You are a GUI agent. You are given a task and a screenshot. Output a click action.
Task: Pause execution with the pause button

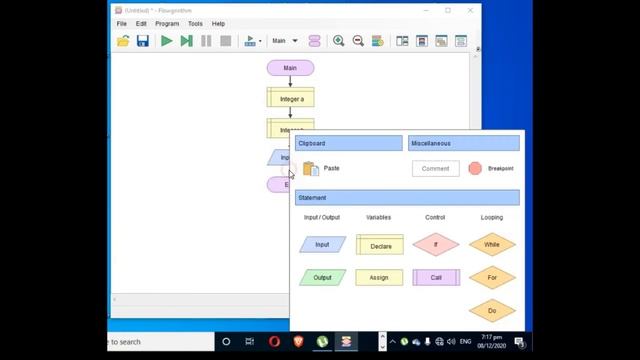pyautogui.click(x=206, y=41)
